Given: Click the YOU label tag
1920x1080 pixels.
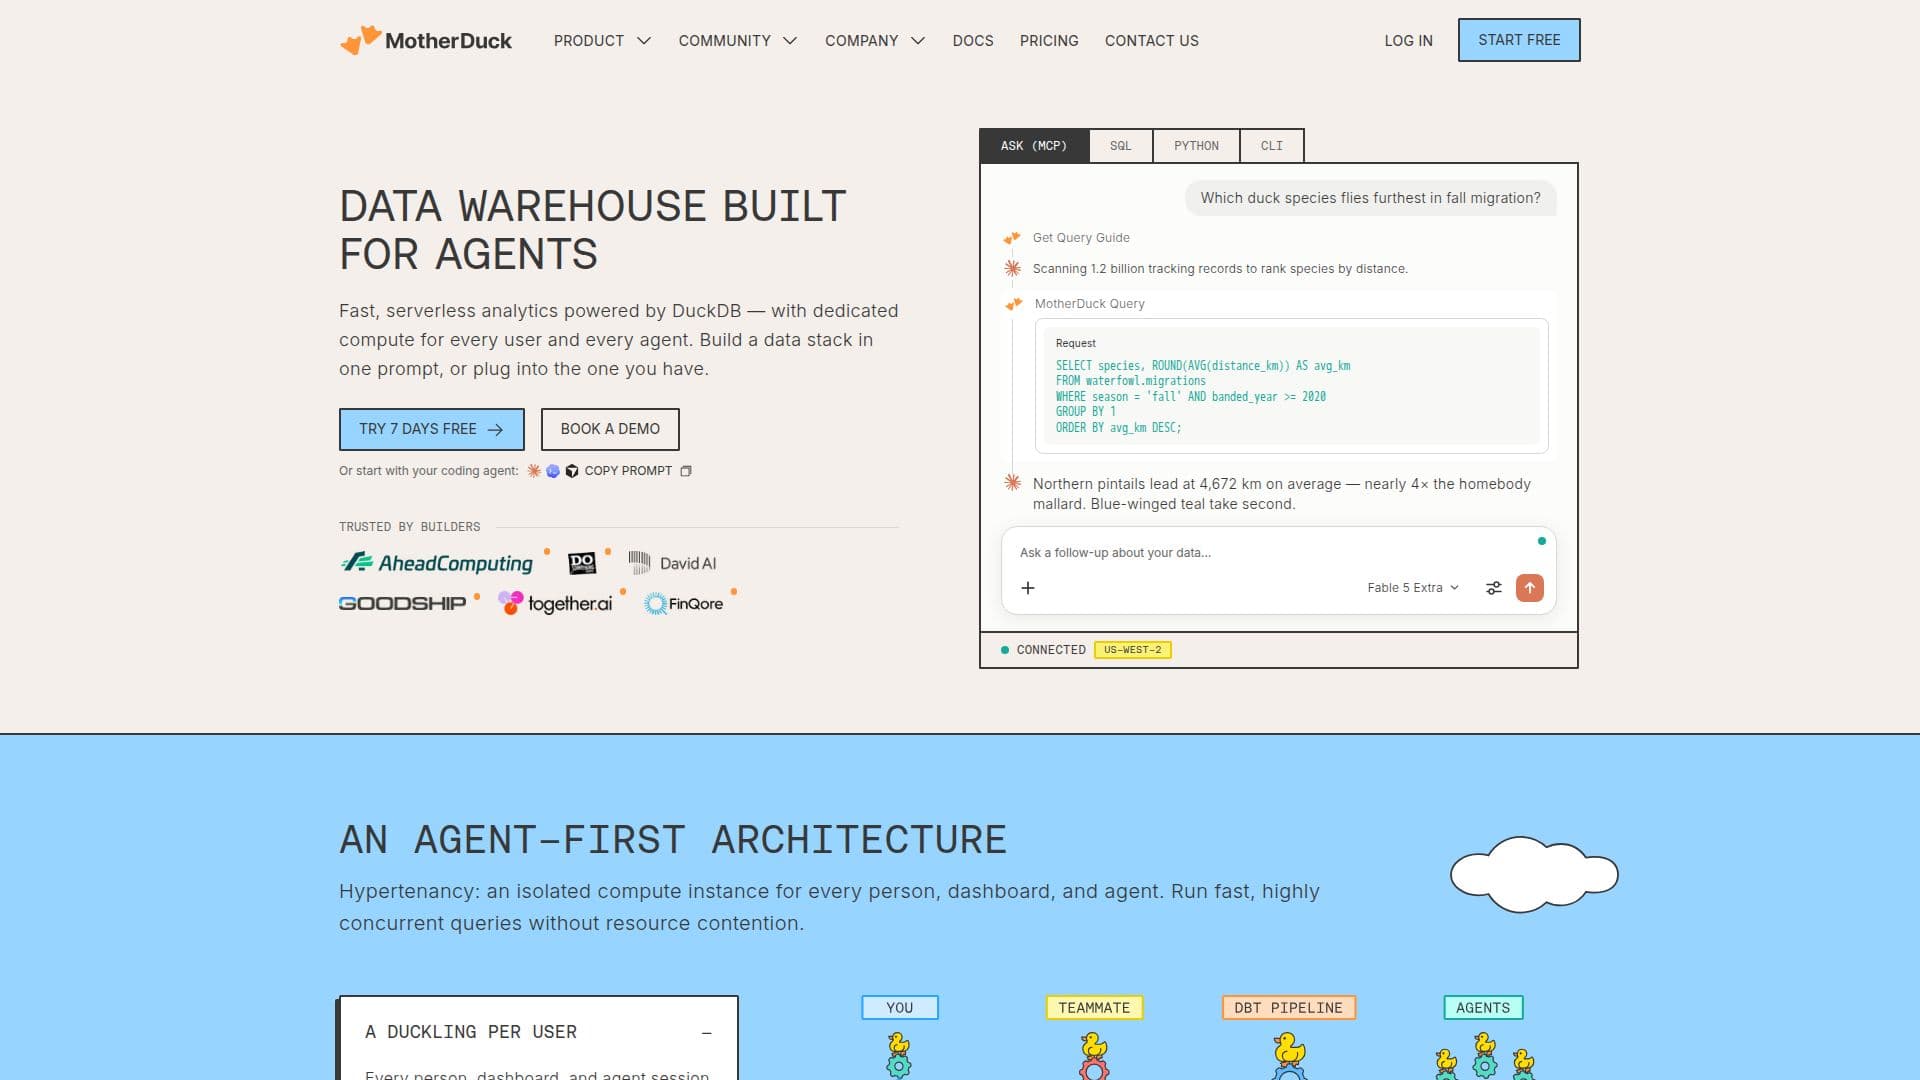Looking at the screenshot, I should tap(899, 1008).
